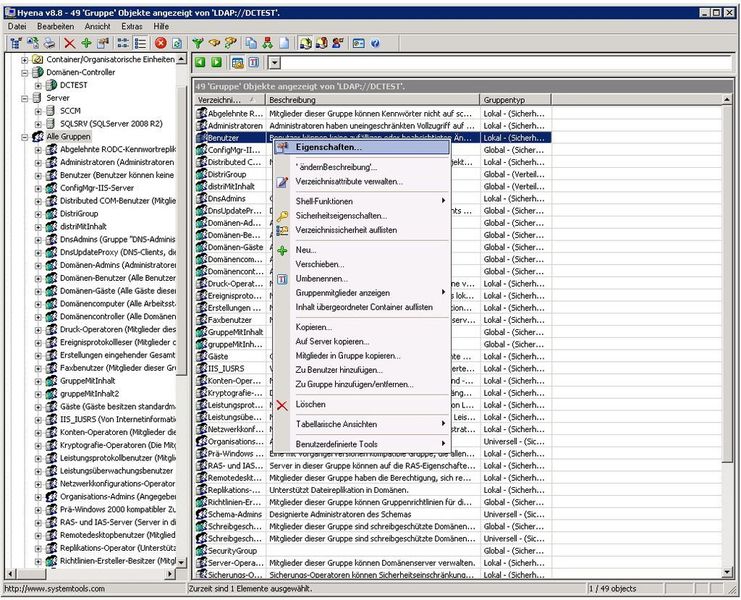Viewport: 741px width, 600px height.
Task: Click the server icon next to SCCM
Action: coord(50,111)
